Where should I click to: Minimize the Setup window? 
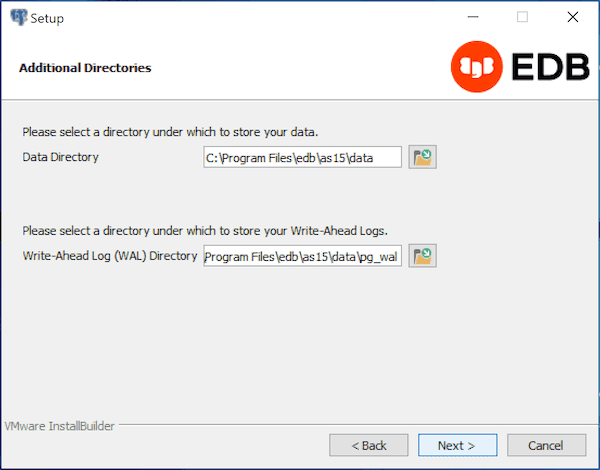coord(473,17)
